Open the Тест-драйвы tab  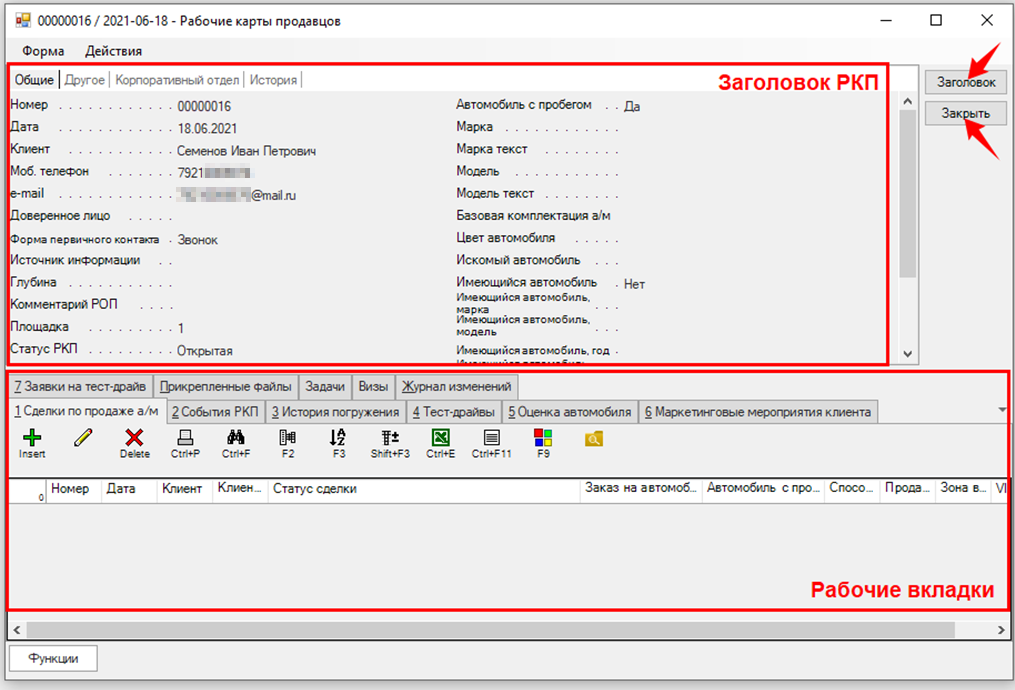coord(453,412)
